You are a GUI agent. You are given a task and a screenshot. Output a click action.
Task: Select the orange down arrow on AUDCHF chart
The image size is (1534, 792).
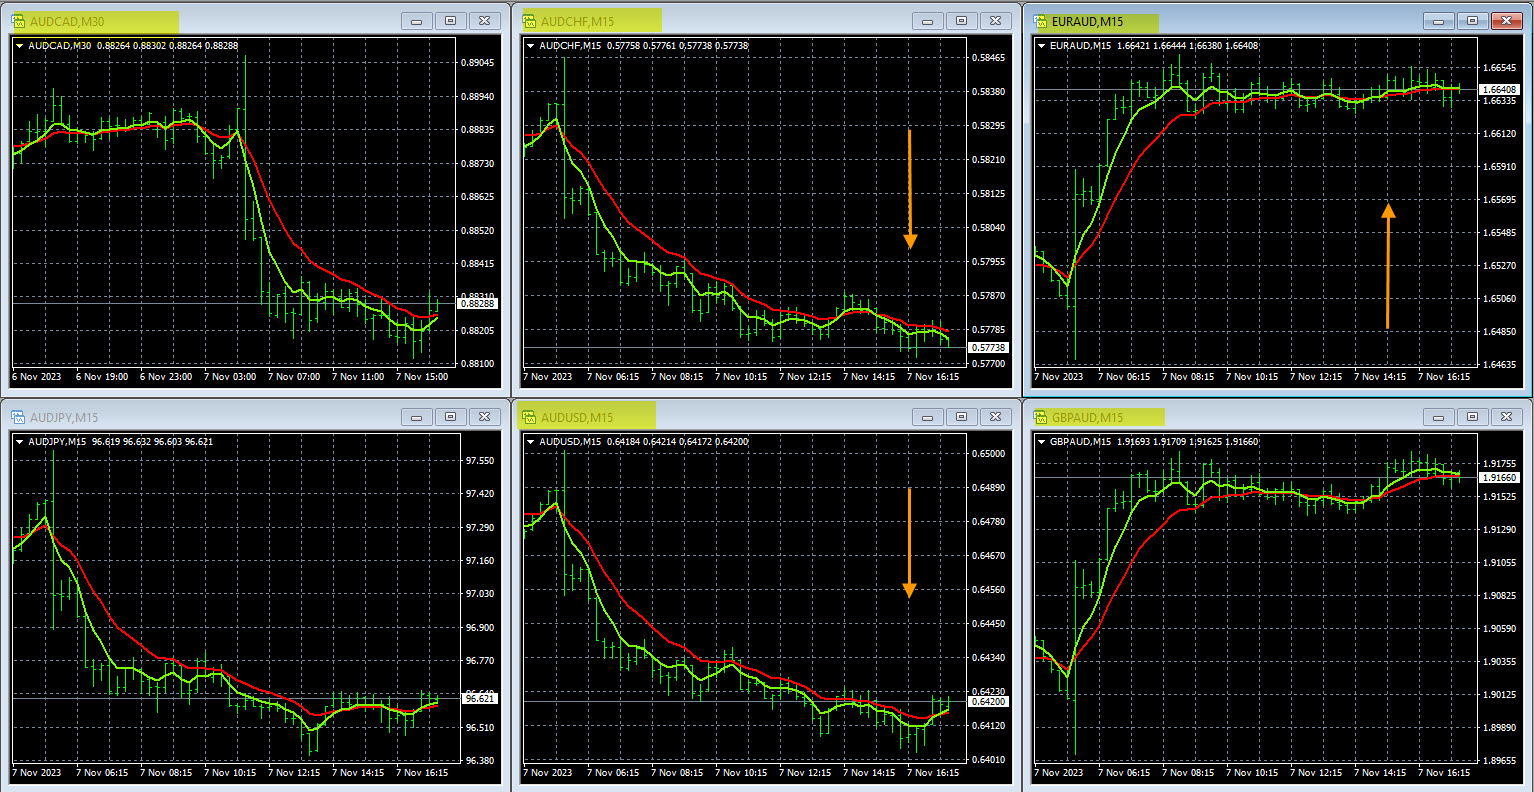tap(910, 189)
